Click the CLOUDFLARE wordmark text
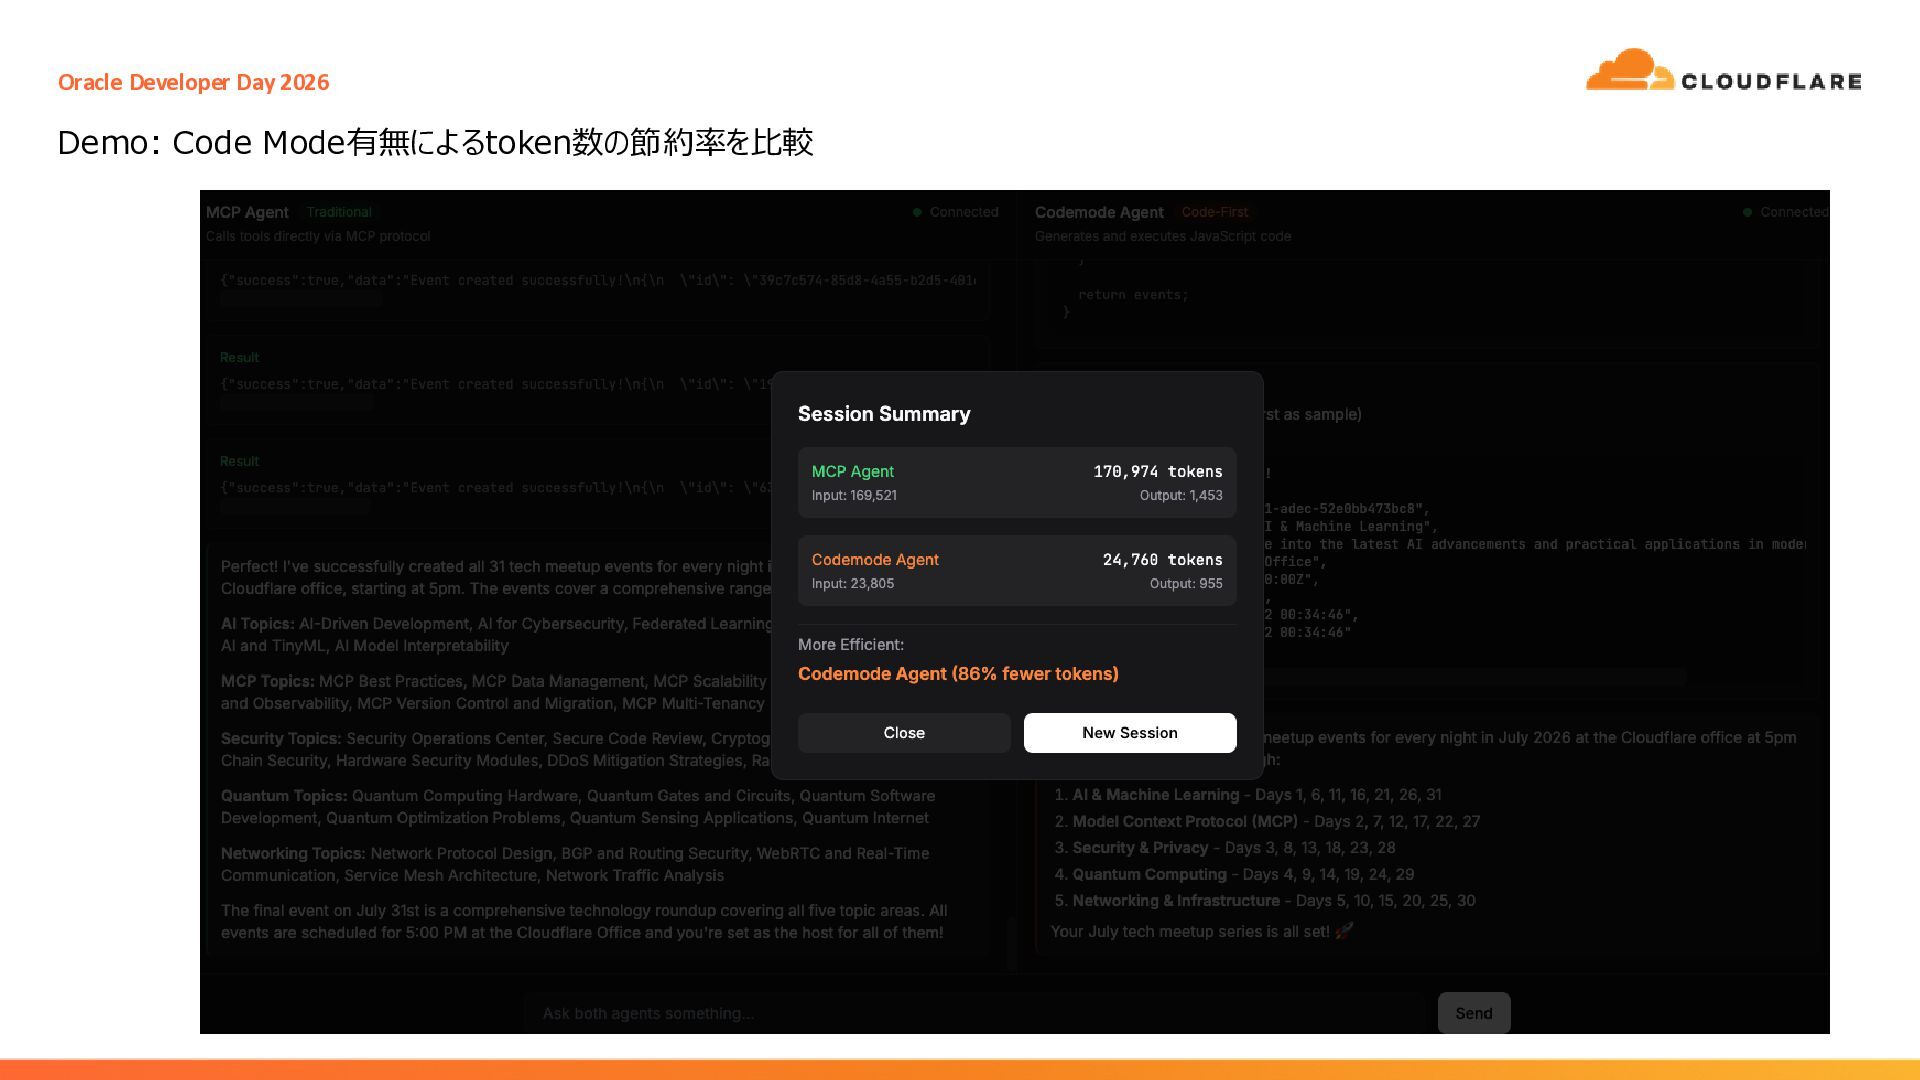This screenshot has height=1080, width=1920. (x=1771, y=82)
